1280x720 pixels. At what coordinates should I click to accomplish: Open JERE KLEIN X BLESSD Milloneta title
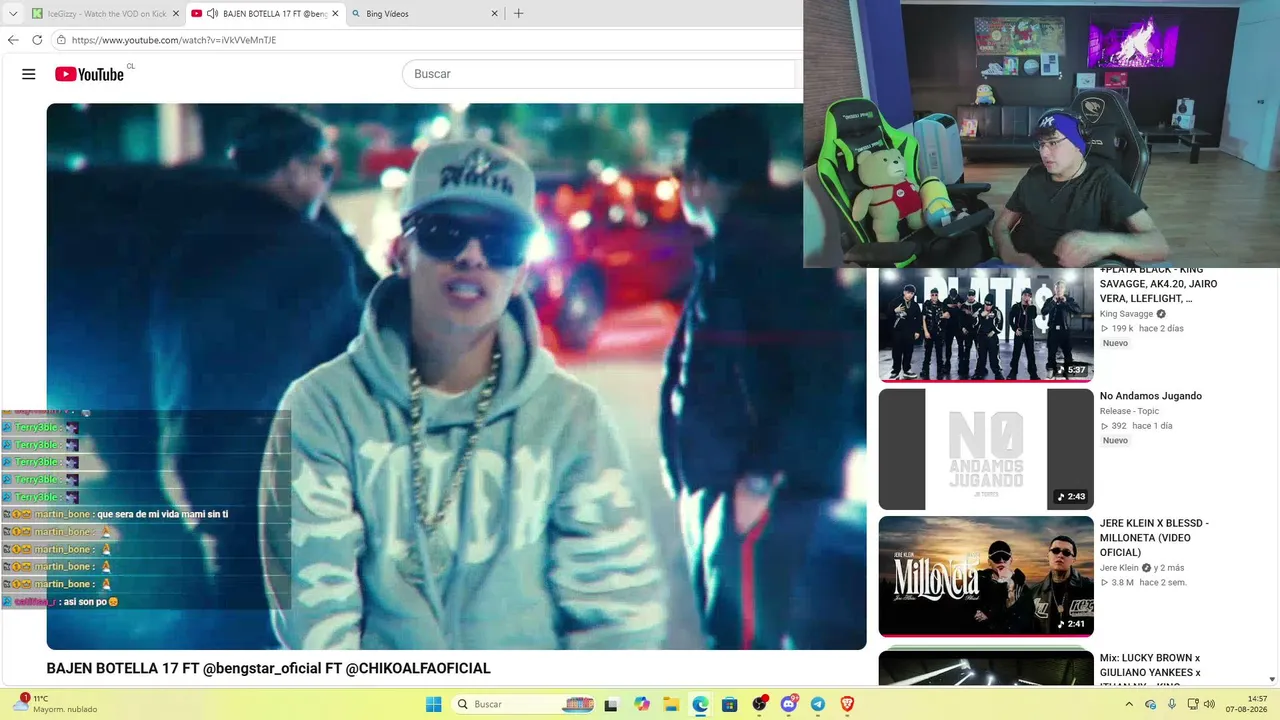1154,538
